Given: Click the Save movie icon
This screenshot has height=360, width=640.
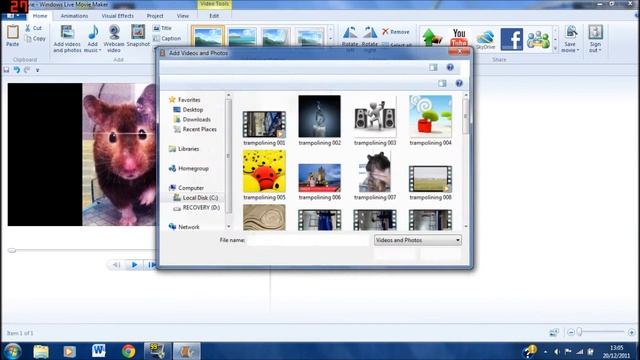Looking at the screenshot, I should [x=571, y=32].
